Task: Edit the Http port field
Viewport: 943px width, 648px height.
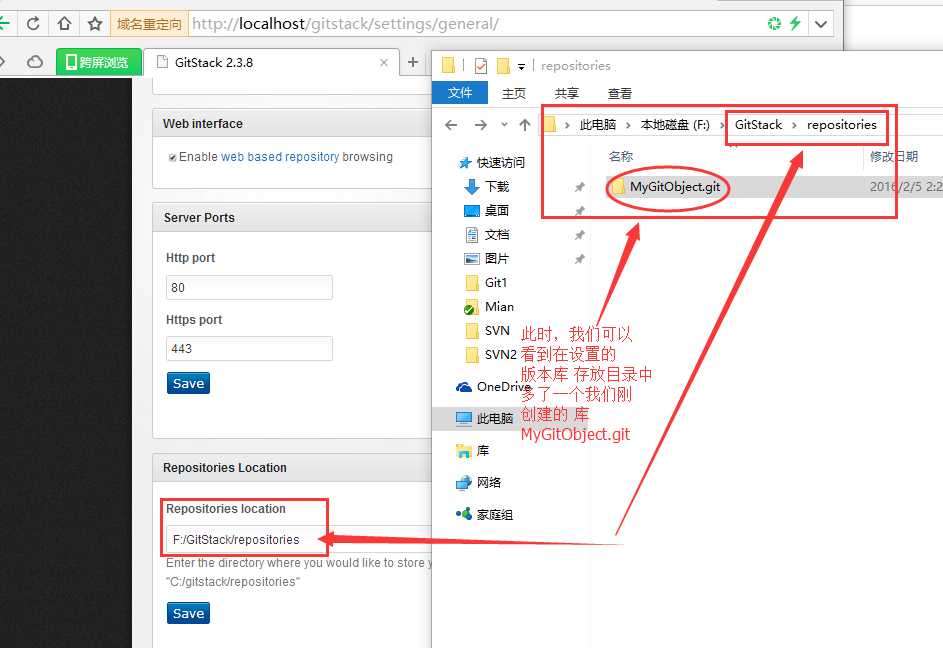Action: [249, 287]
